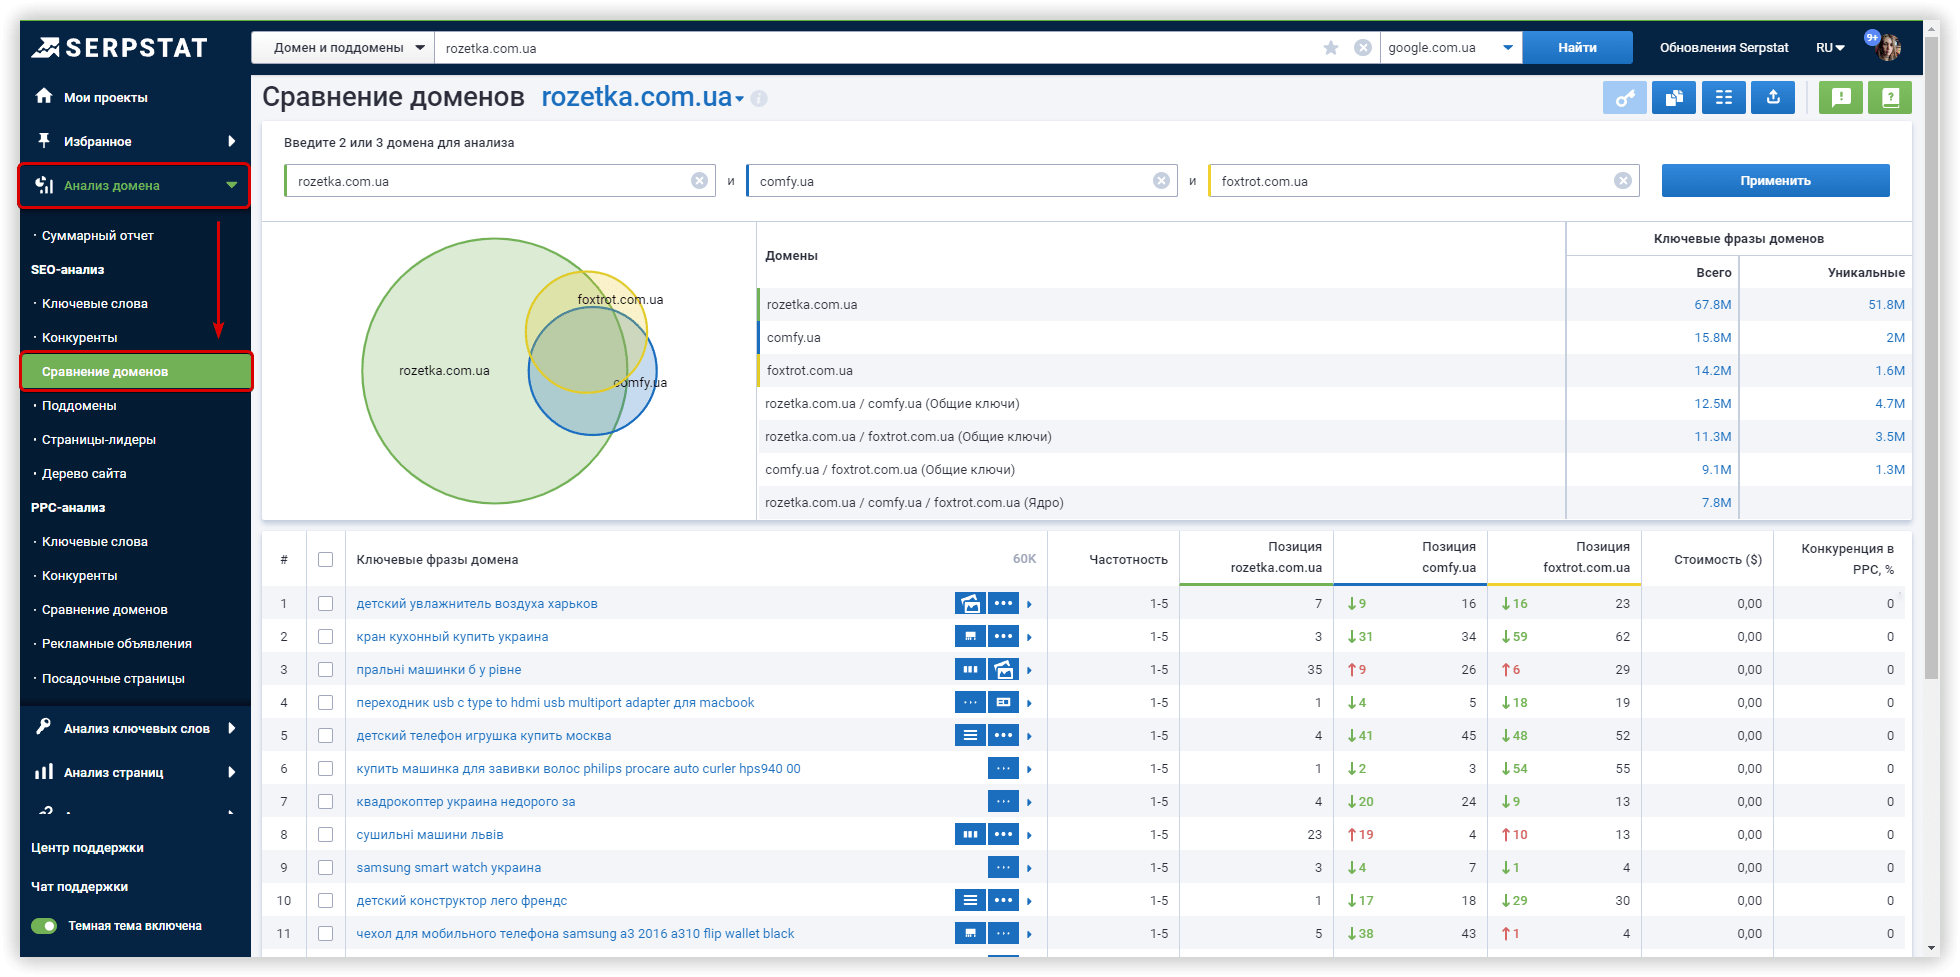Open the user profile avatar
This screenshot has height=977, width=1960.
(1888, 47)
